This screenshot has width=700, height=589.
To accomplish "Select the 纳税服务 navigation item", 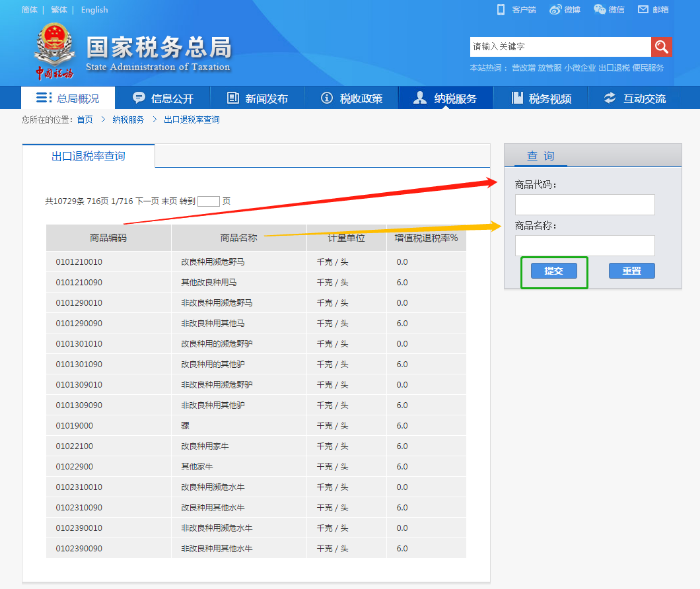I will point(445,98).
